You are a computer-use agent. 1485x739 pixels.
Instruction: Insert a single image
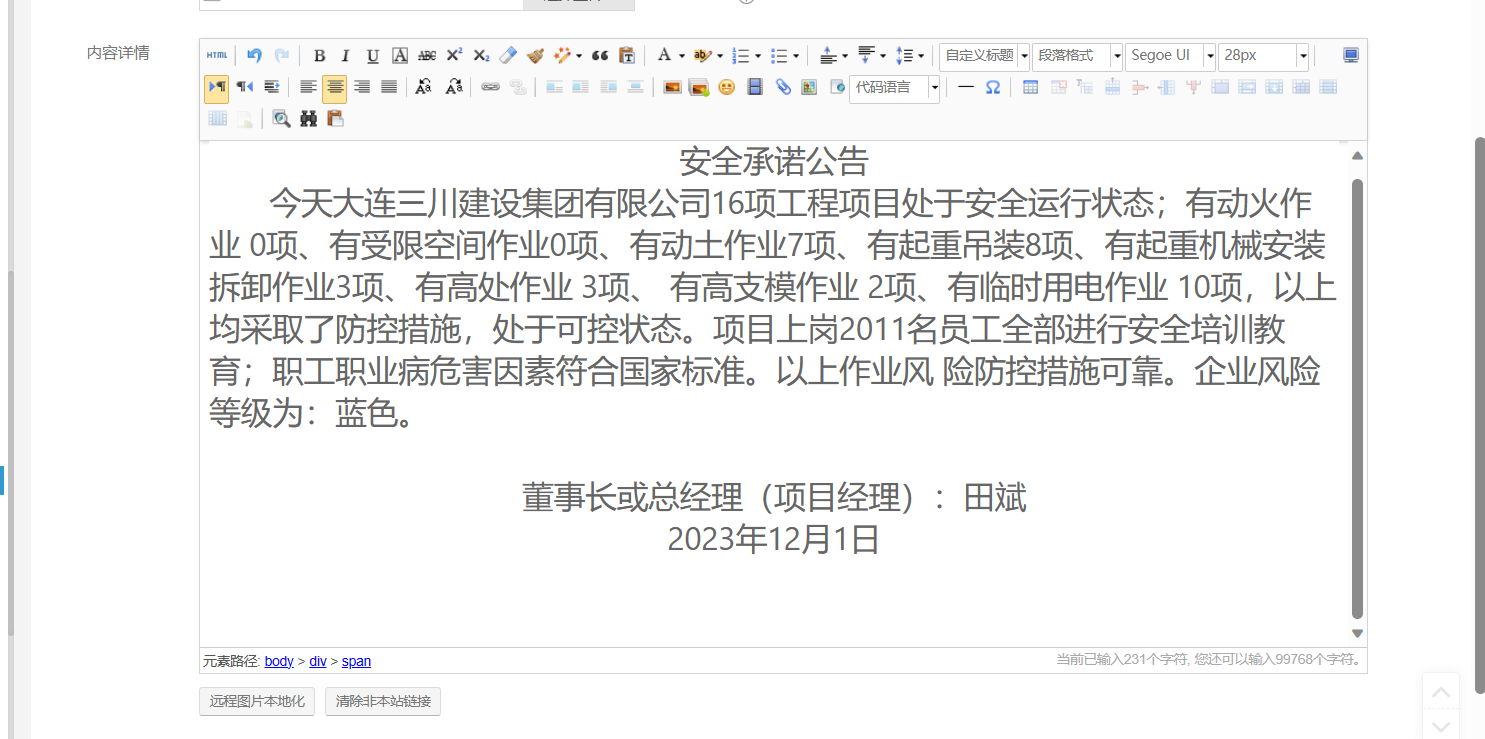tap(672, 87)
